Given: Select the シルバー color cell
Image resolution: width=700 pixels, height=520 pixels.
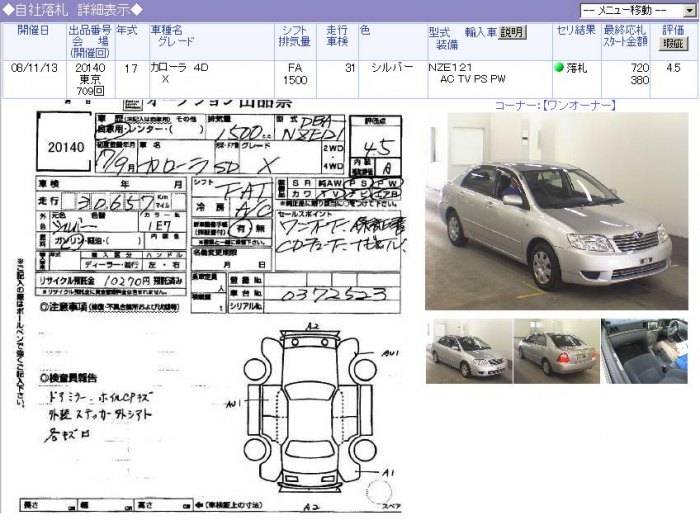Looking at the screenshot, I should tap(392, 67).
